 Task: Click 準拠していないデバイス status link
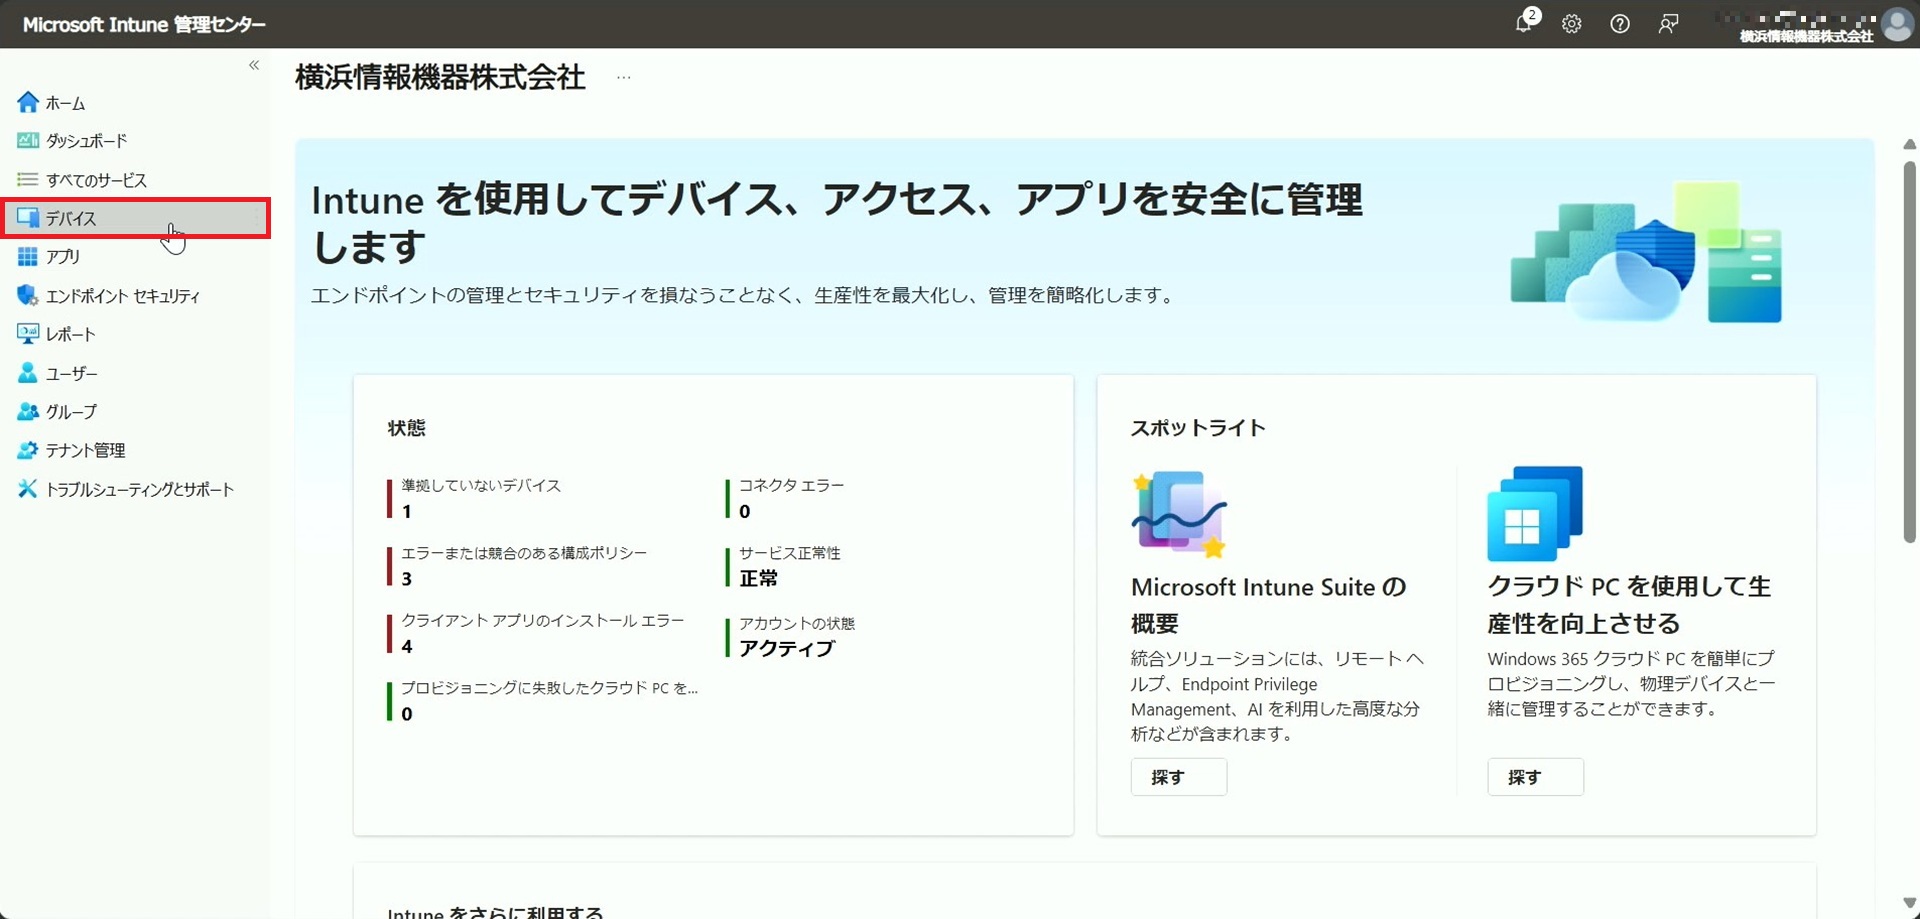click(x=481, y=485)
